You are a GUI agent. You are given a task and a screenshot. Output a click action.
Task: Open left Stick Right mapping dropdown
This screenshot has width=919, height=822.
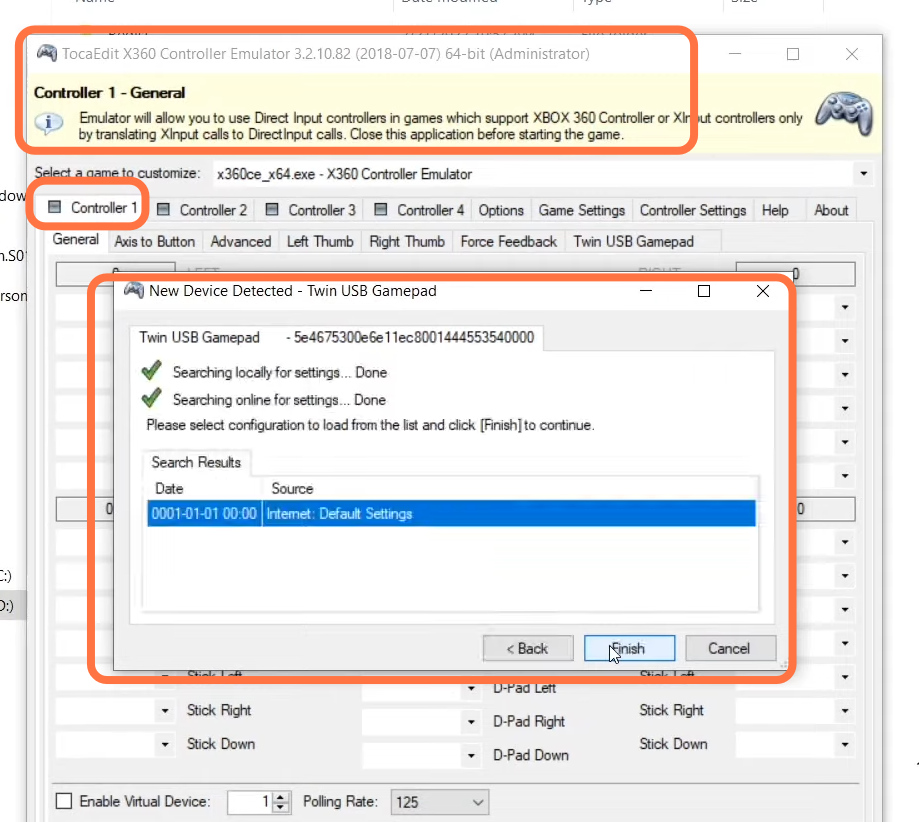[x=165, y=711]
